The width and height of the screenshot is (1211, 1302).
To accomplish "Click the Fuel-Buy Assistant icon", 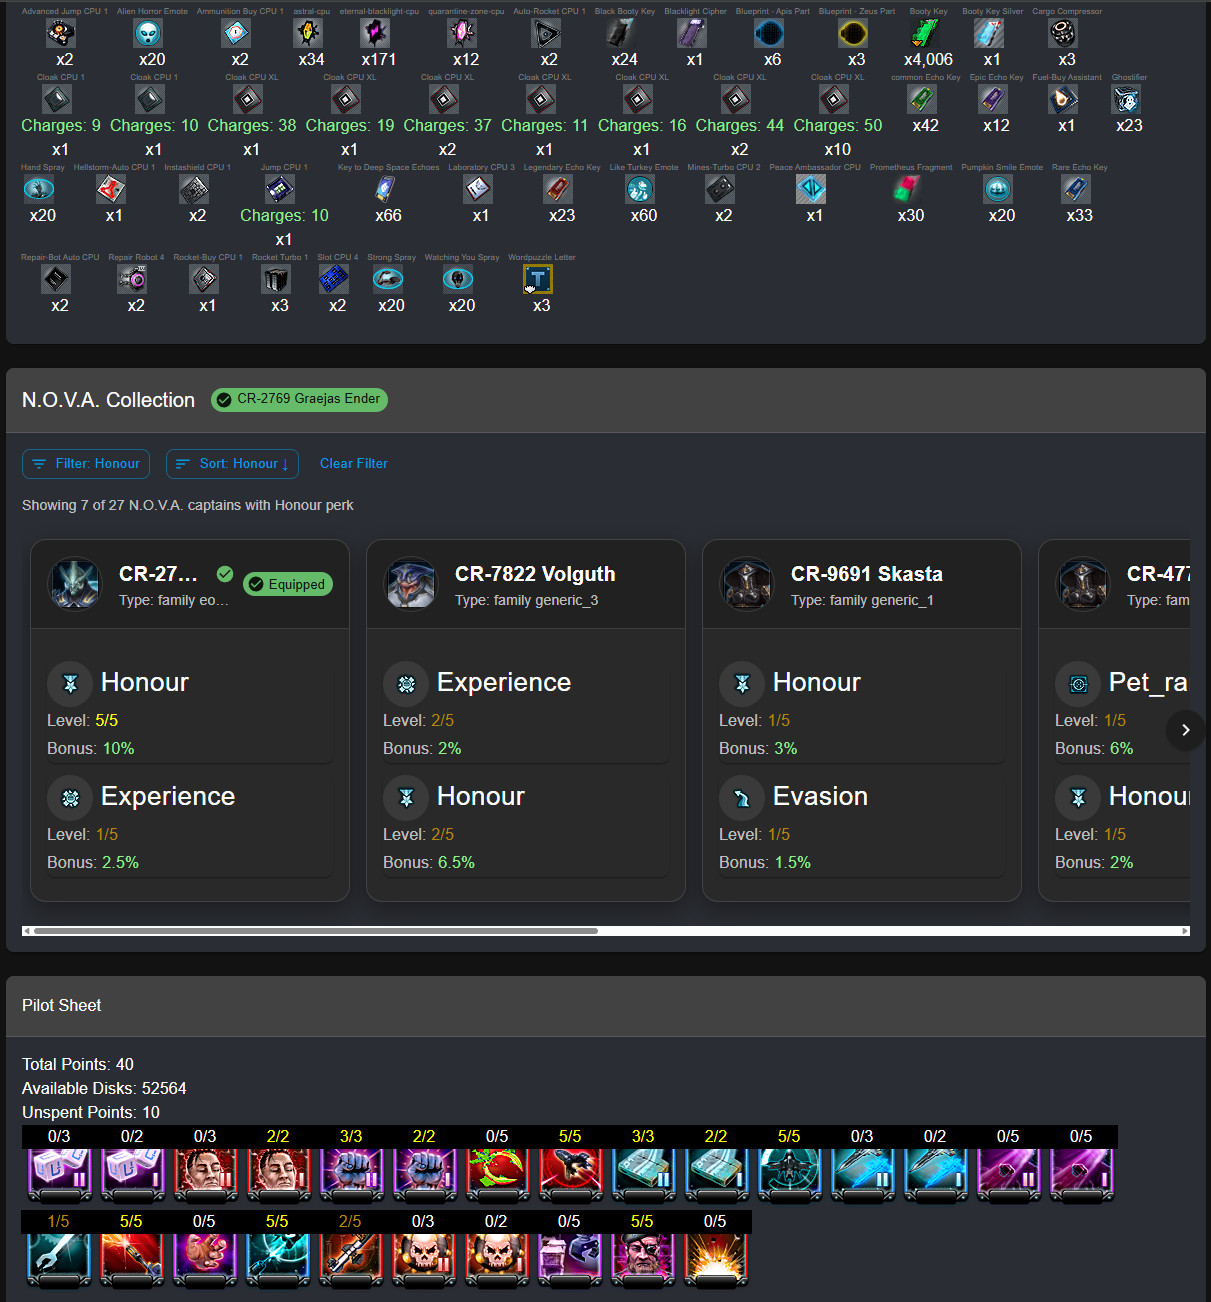I will [1063, 100].
